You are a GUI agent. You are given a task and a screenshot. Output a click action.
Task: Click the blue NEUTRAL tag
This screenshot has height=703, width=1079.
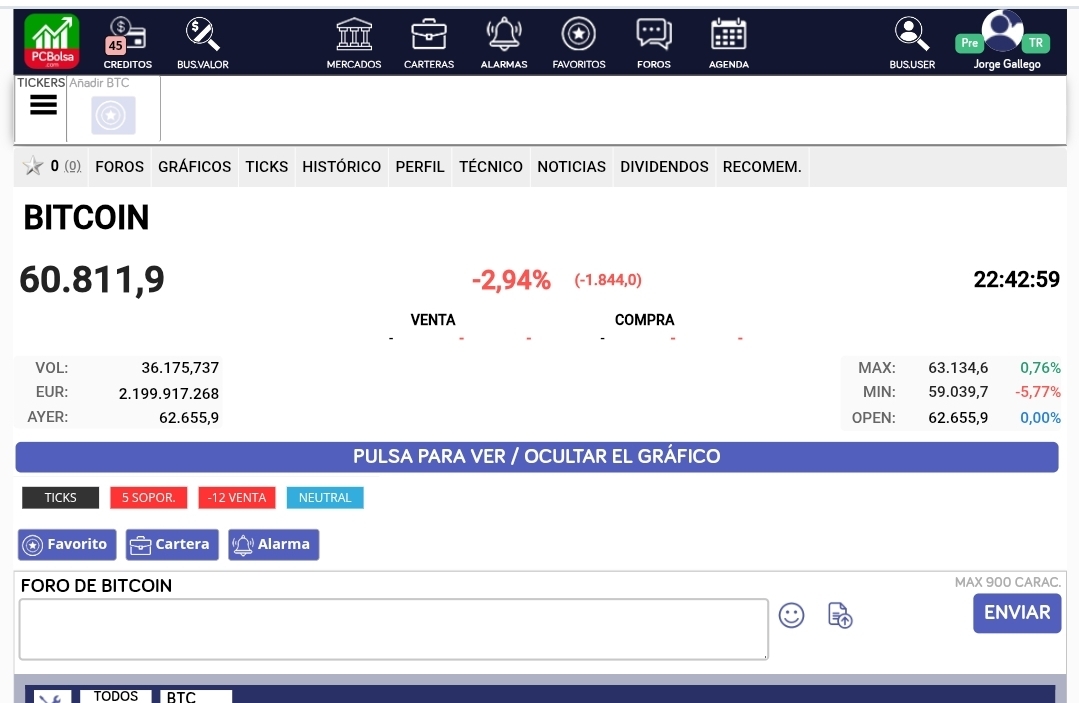(325, 497)
